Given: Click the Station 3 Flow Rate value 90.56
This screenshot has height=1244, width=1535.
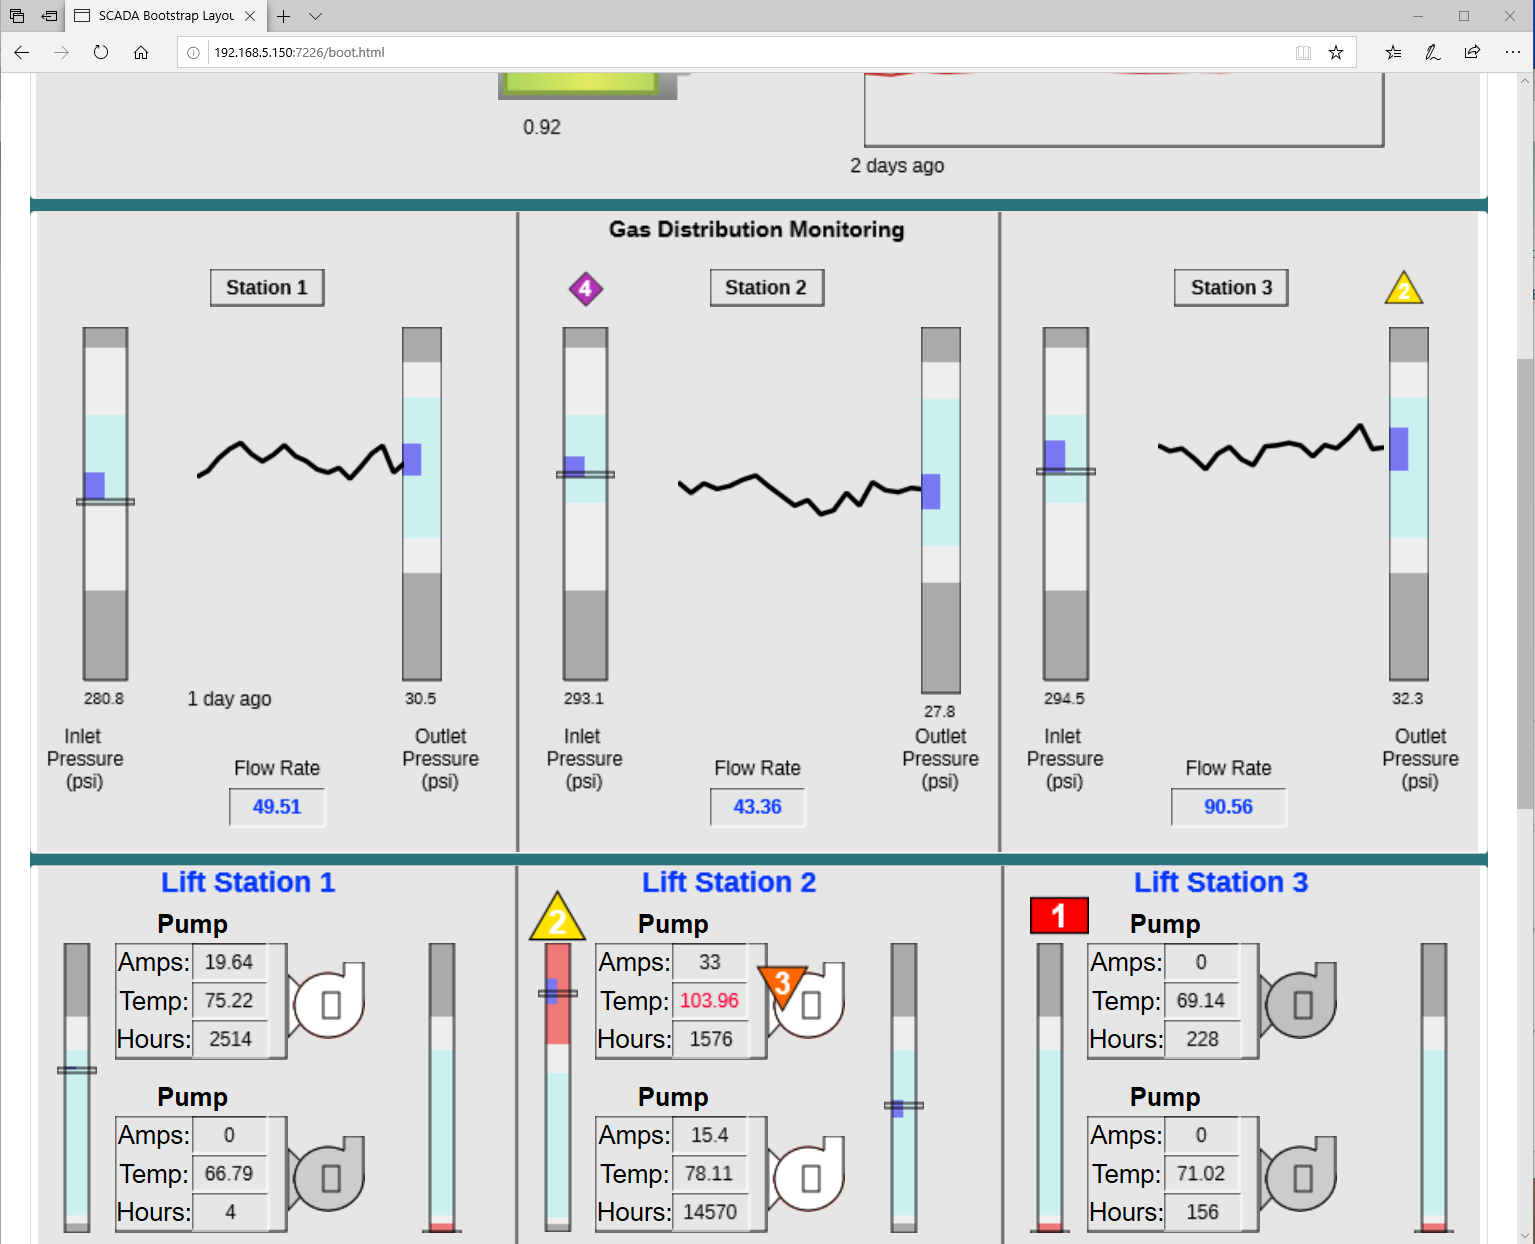Looking at the screenshot, I should (1228, 807).
